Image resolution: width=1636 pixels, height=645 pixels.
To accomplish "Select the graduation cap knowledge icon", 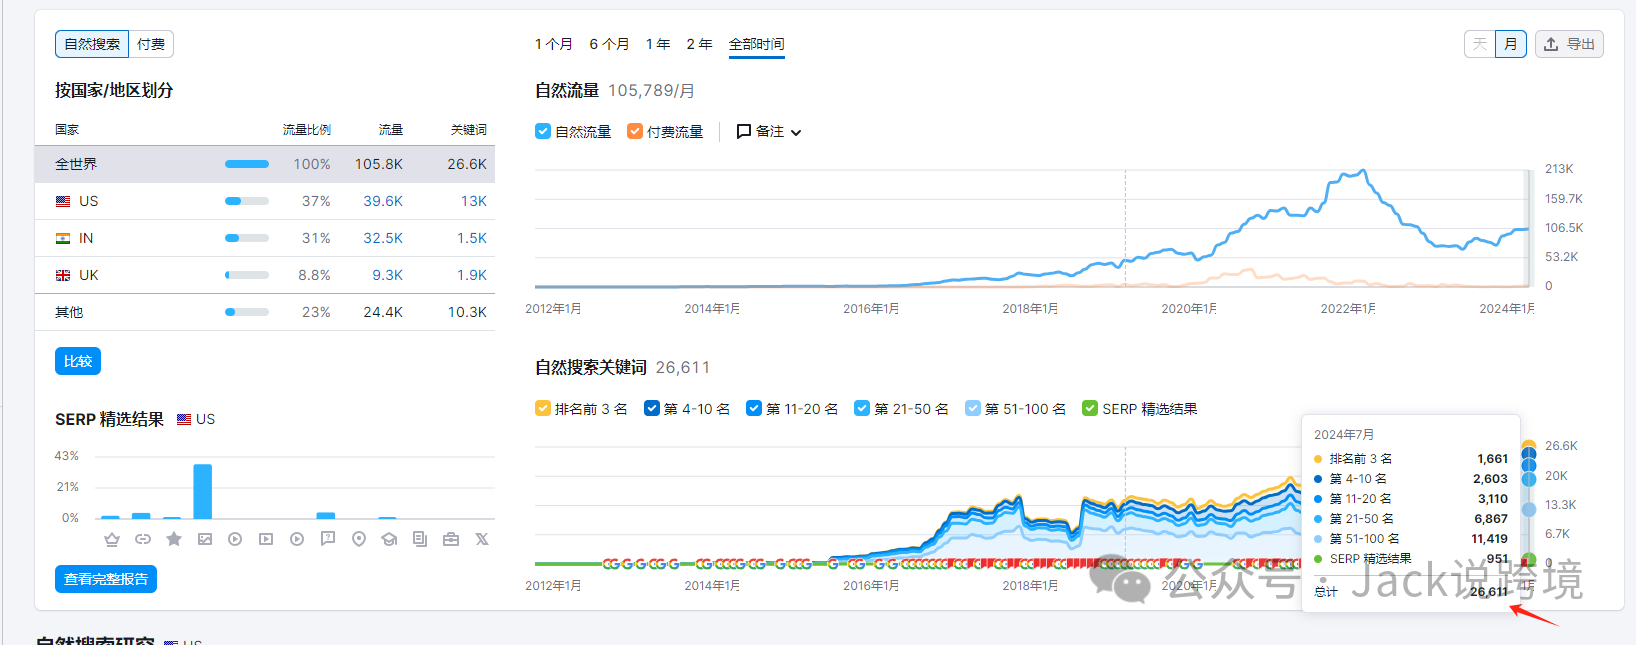I will click(389, 539).
